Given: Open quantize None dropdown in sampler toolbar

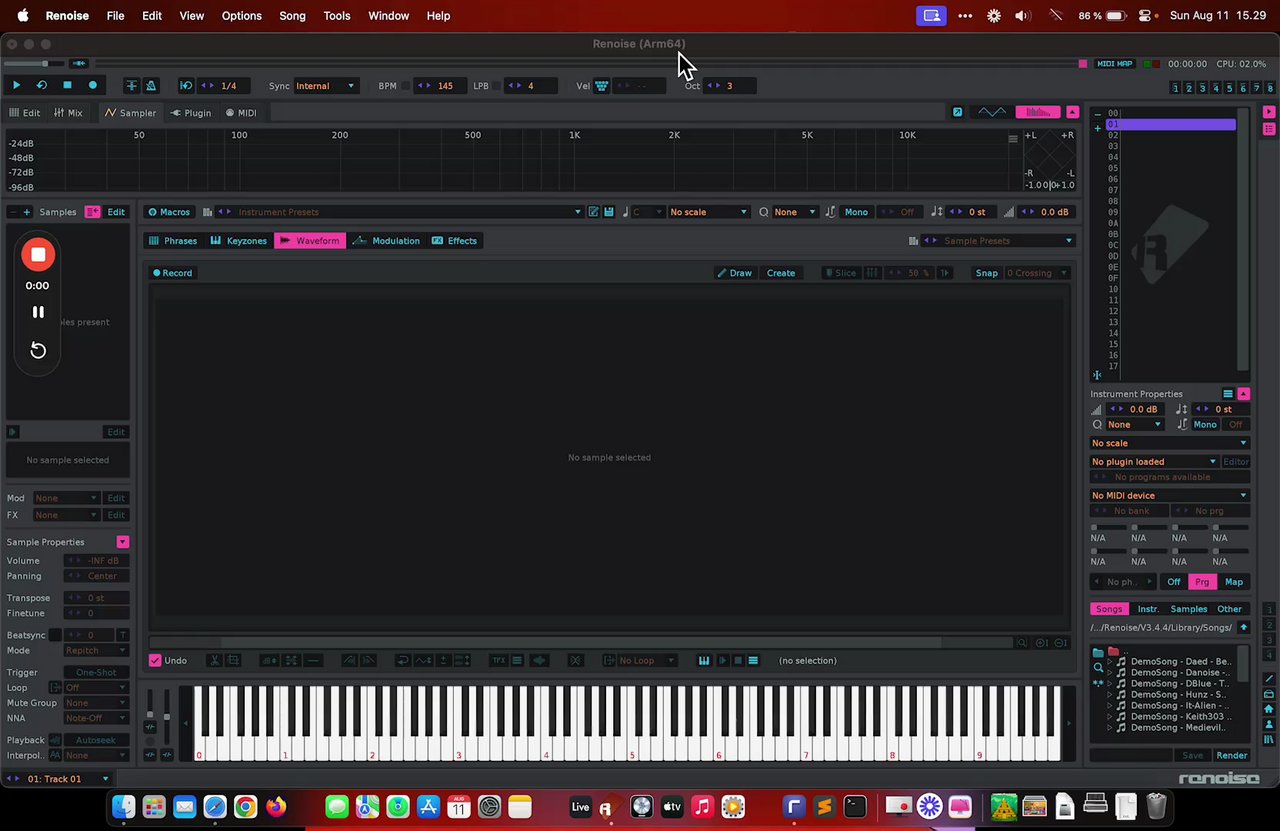Looking at the screenshot, I should [x=795, y=212].
